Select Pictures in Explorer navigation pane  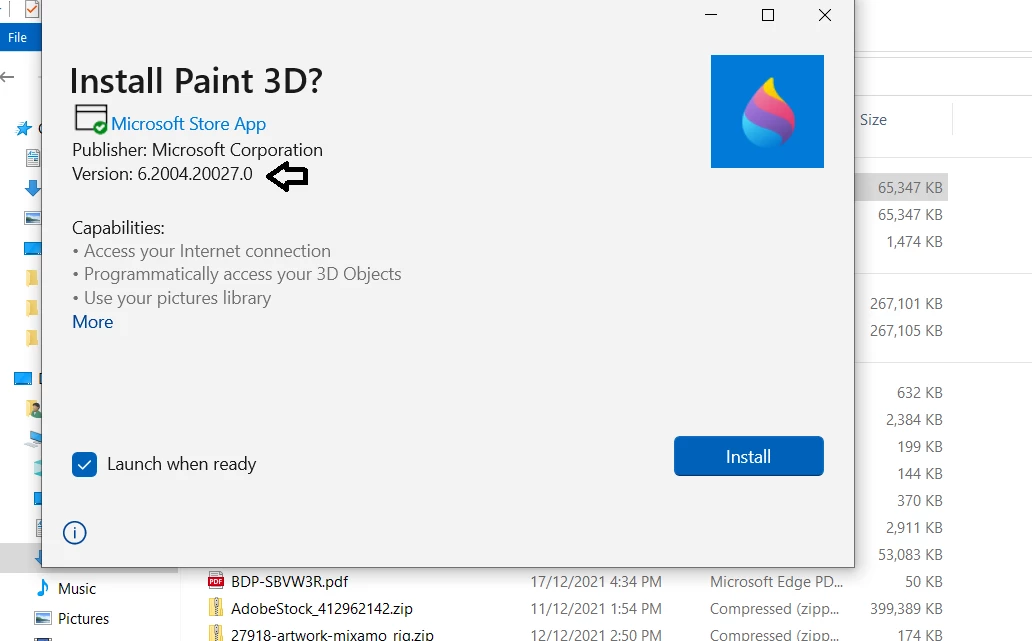pyautogui.click(x=83, y=619)
